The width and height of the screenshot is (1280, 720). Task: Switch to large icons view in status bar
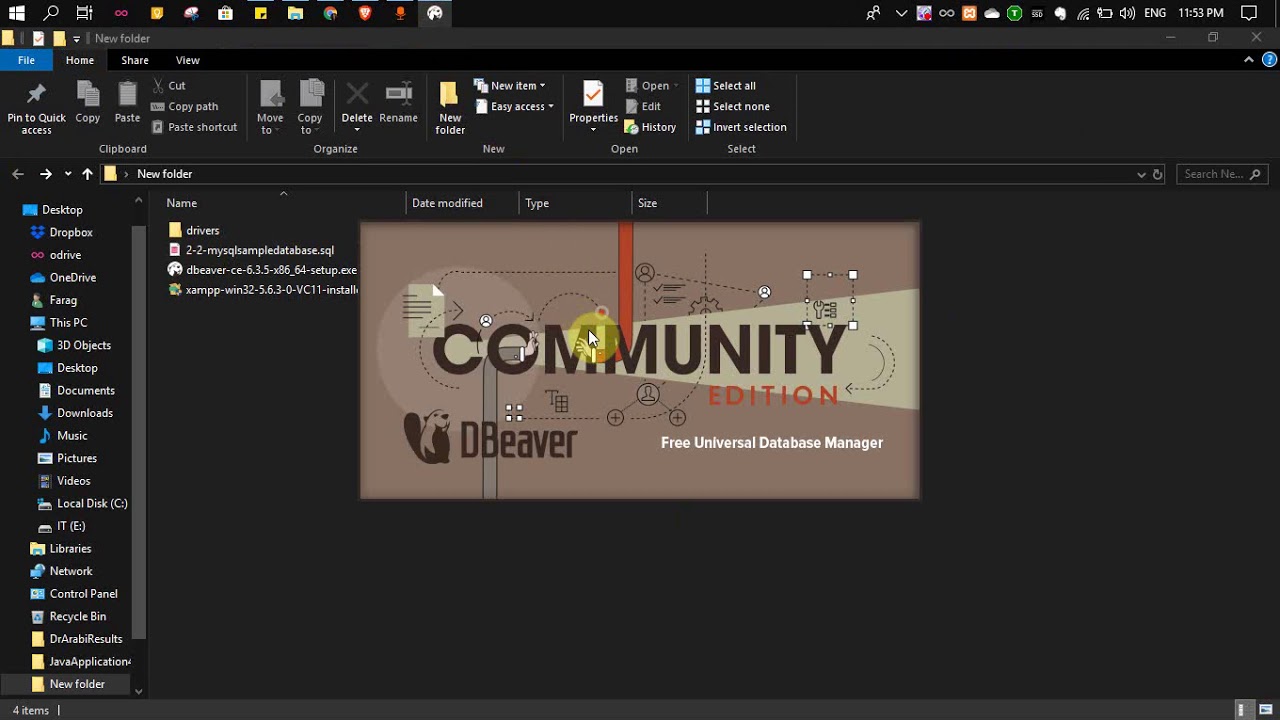tap(1265, 710)
